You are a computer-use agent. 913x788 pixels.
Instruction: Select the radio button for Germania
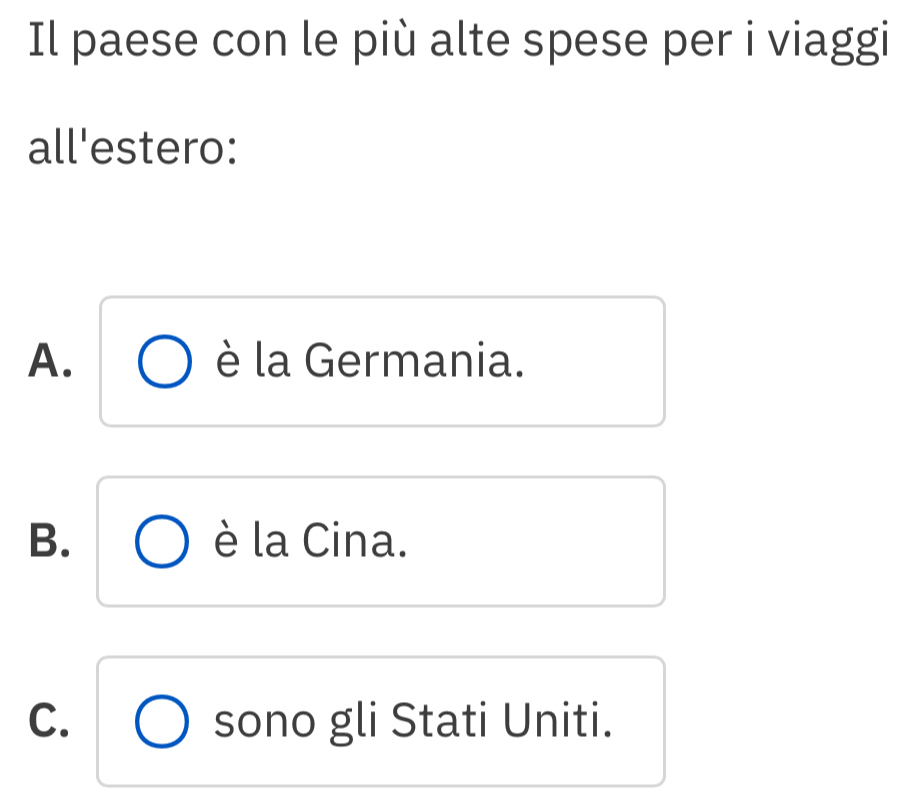click(x=163, y=362)
